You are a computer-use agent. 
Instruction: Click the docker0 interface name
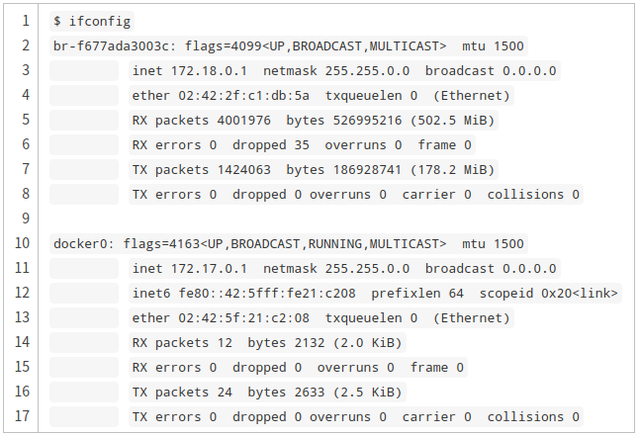(x=85, y=244)
